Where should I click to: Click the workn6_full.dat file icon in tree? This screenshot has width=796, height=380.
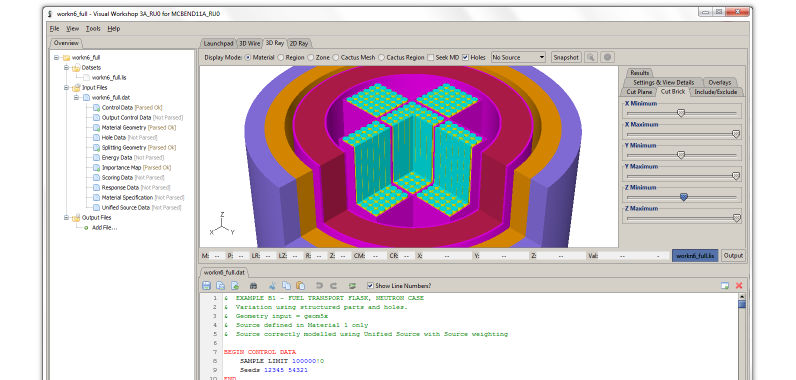tap(86, 97)
